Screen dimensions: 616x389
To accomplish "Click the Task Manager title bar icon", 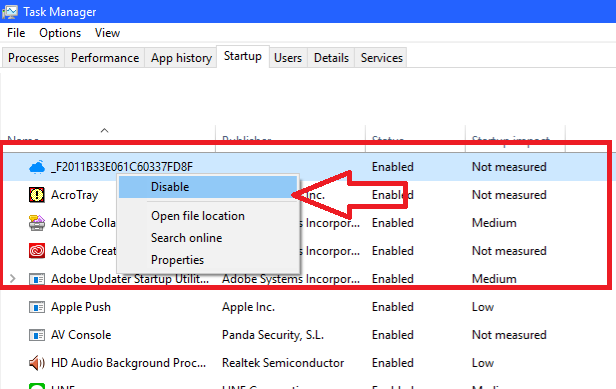I will point(9,11).
